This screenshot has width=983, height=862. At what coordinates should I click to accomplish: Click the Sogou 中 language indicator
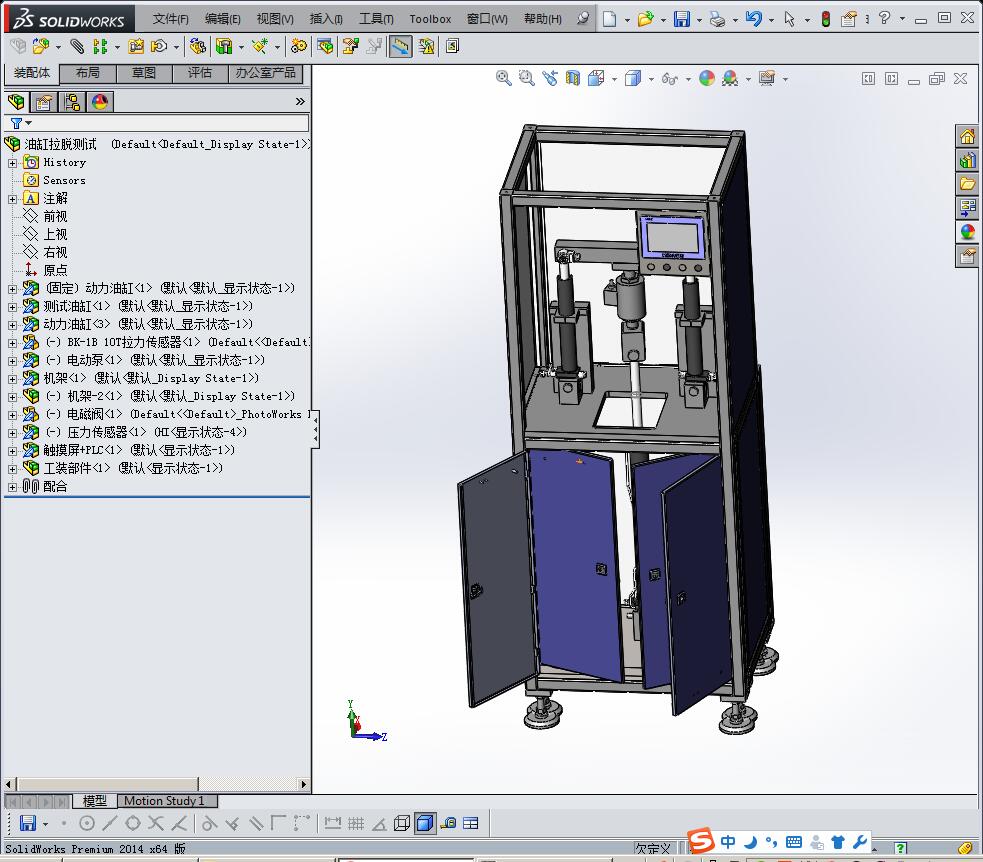click(x=728, y=842)
